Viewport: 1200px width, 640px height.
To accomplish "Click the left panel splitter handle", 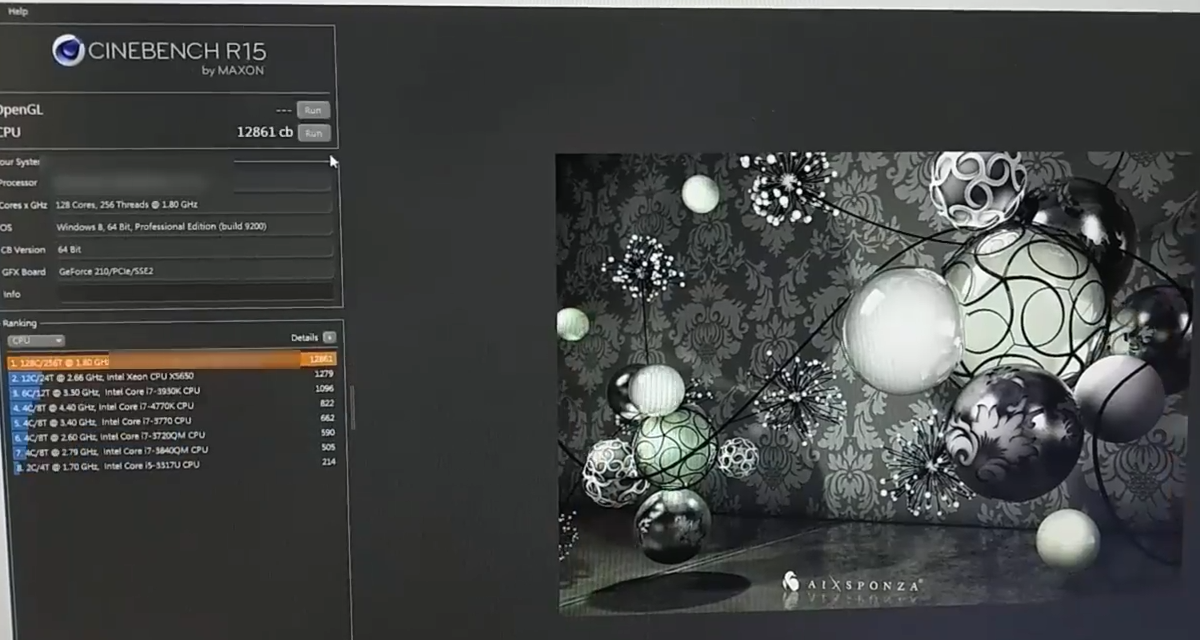I will 352,407.
